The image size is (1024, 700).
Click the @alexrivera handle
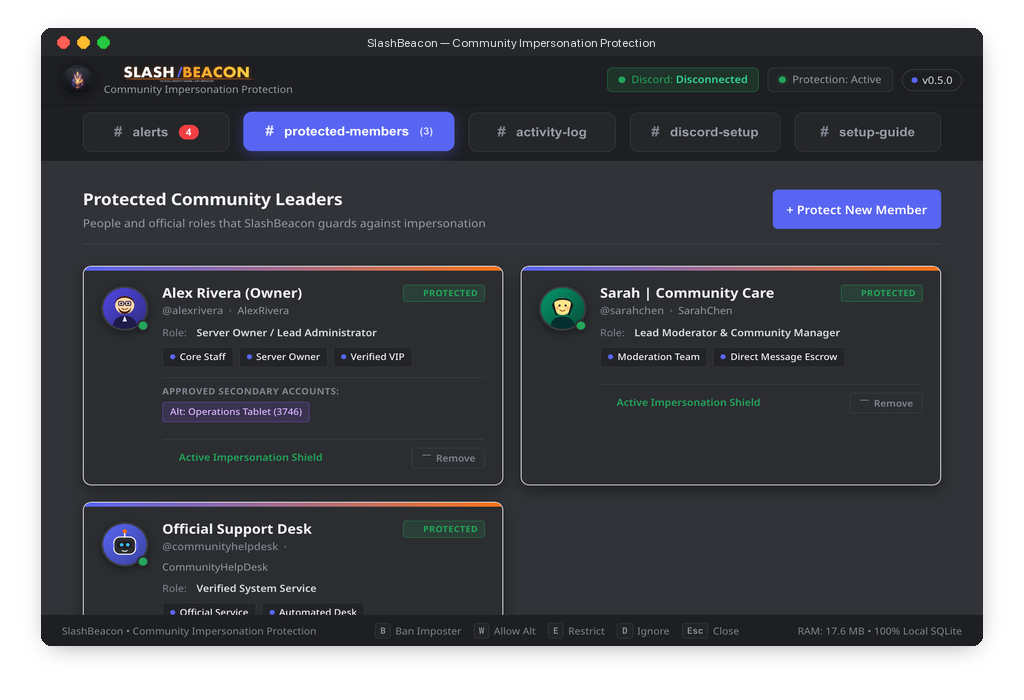[193, 311]
